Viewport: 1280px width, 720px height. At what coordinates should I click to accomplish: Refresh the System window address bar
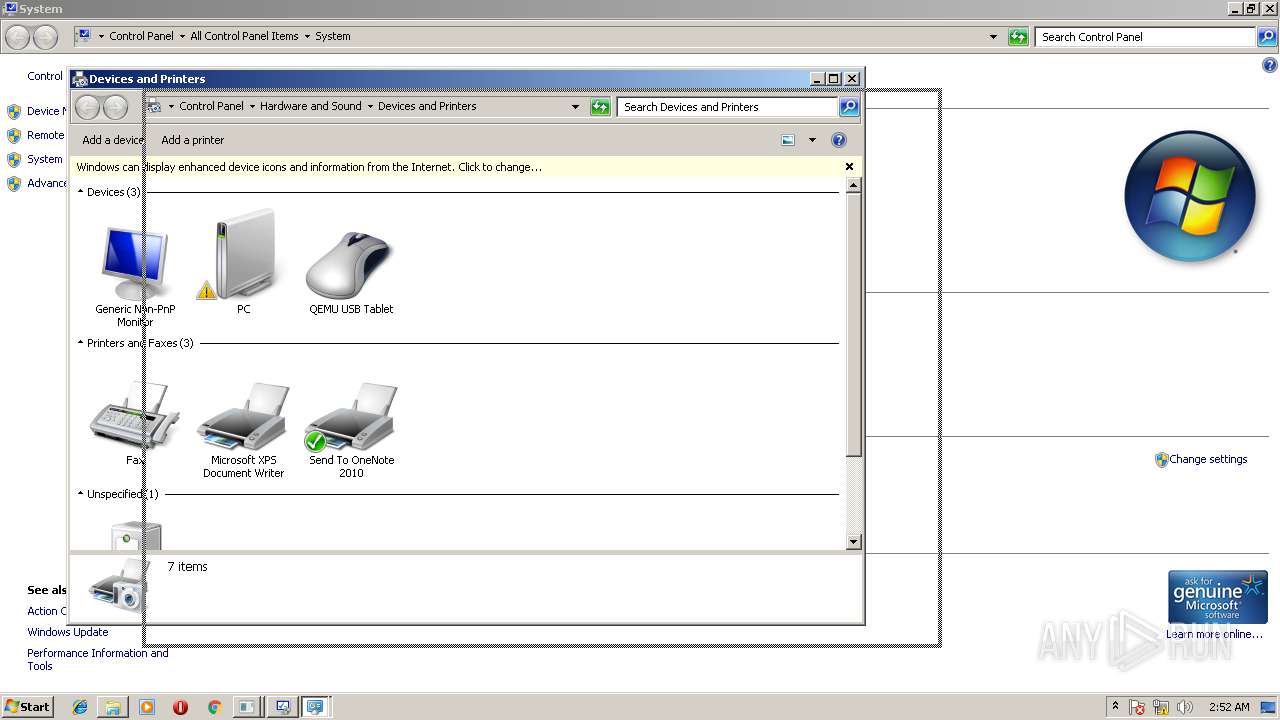1018,37
